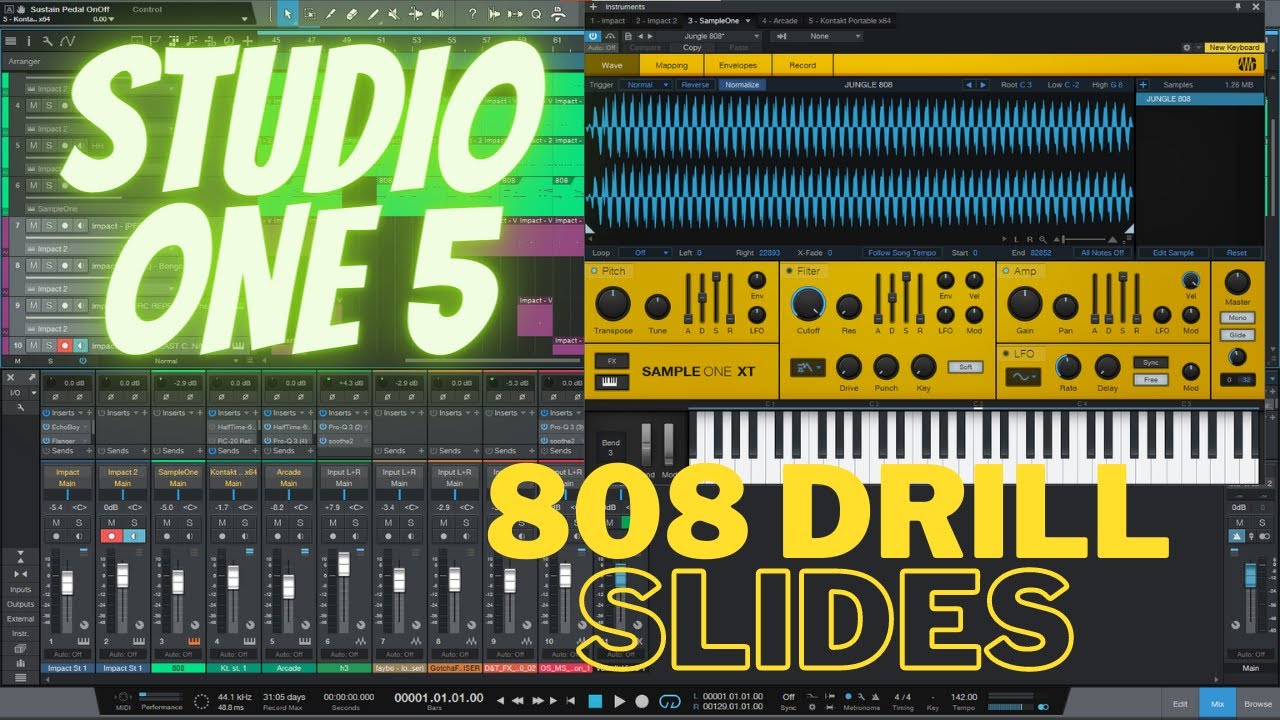The height and width of the screenshot is (720, 1280).
Task: Open the LFO waveform shape dropdown
Action: (x=1022, y=377)
